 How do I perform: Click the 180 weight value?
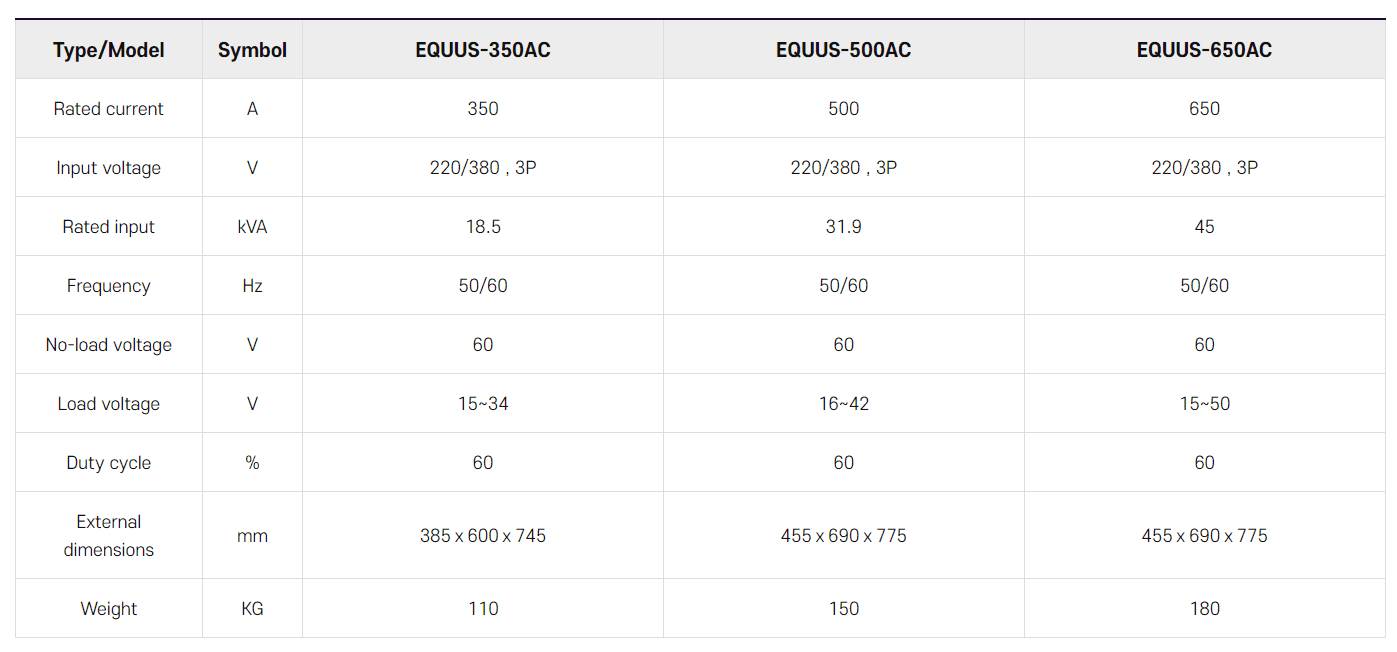pos(1204,609)
